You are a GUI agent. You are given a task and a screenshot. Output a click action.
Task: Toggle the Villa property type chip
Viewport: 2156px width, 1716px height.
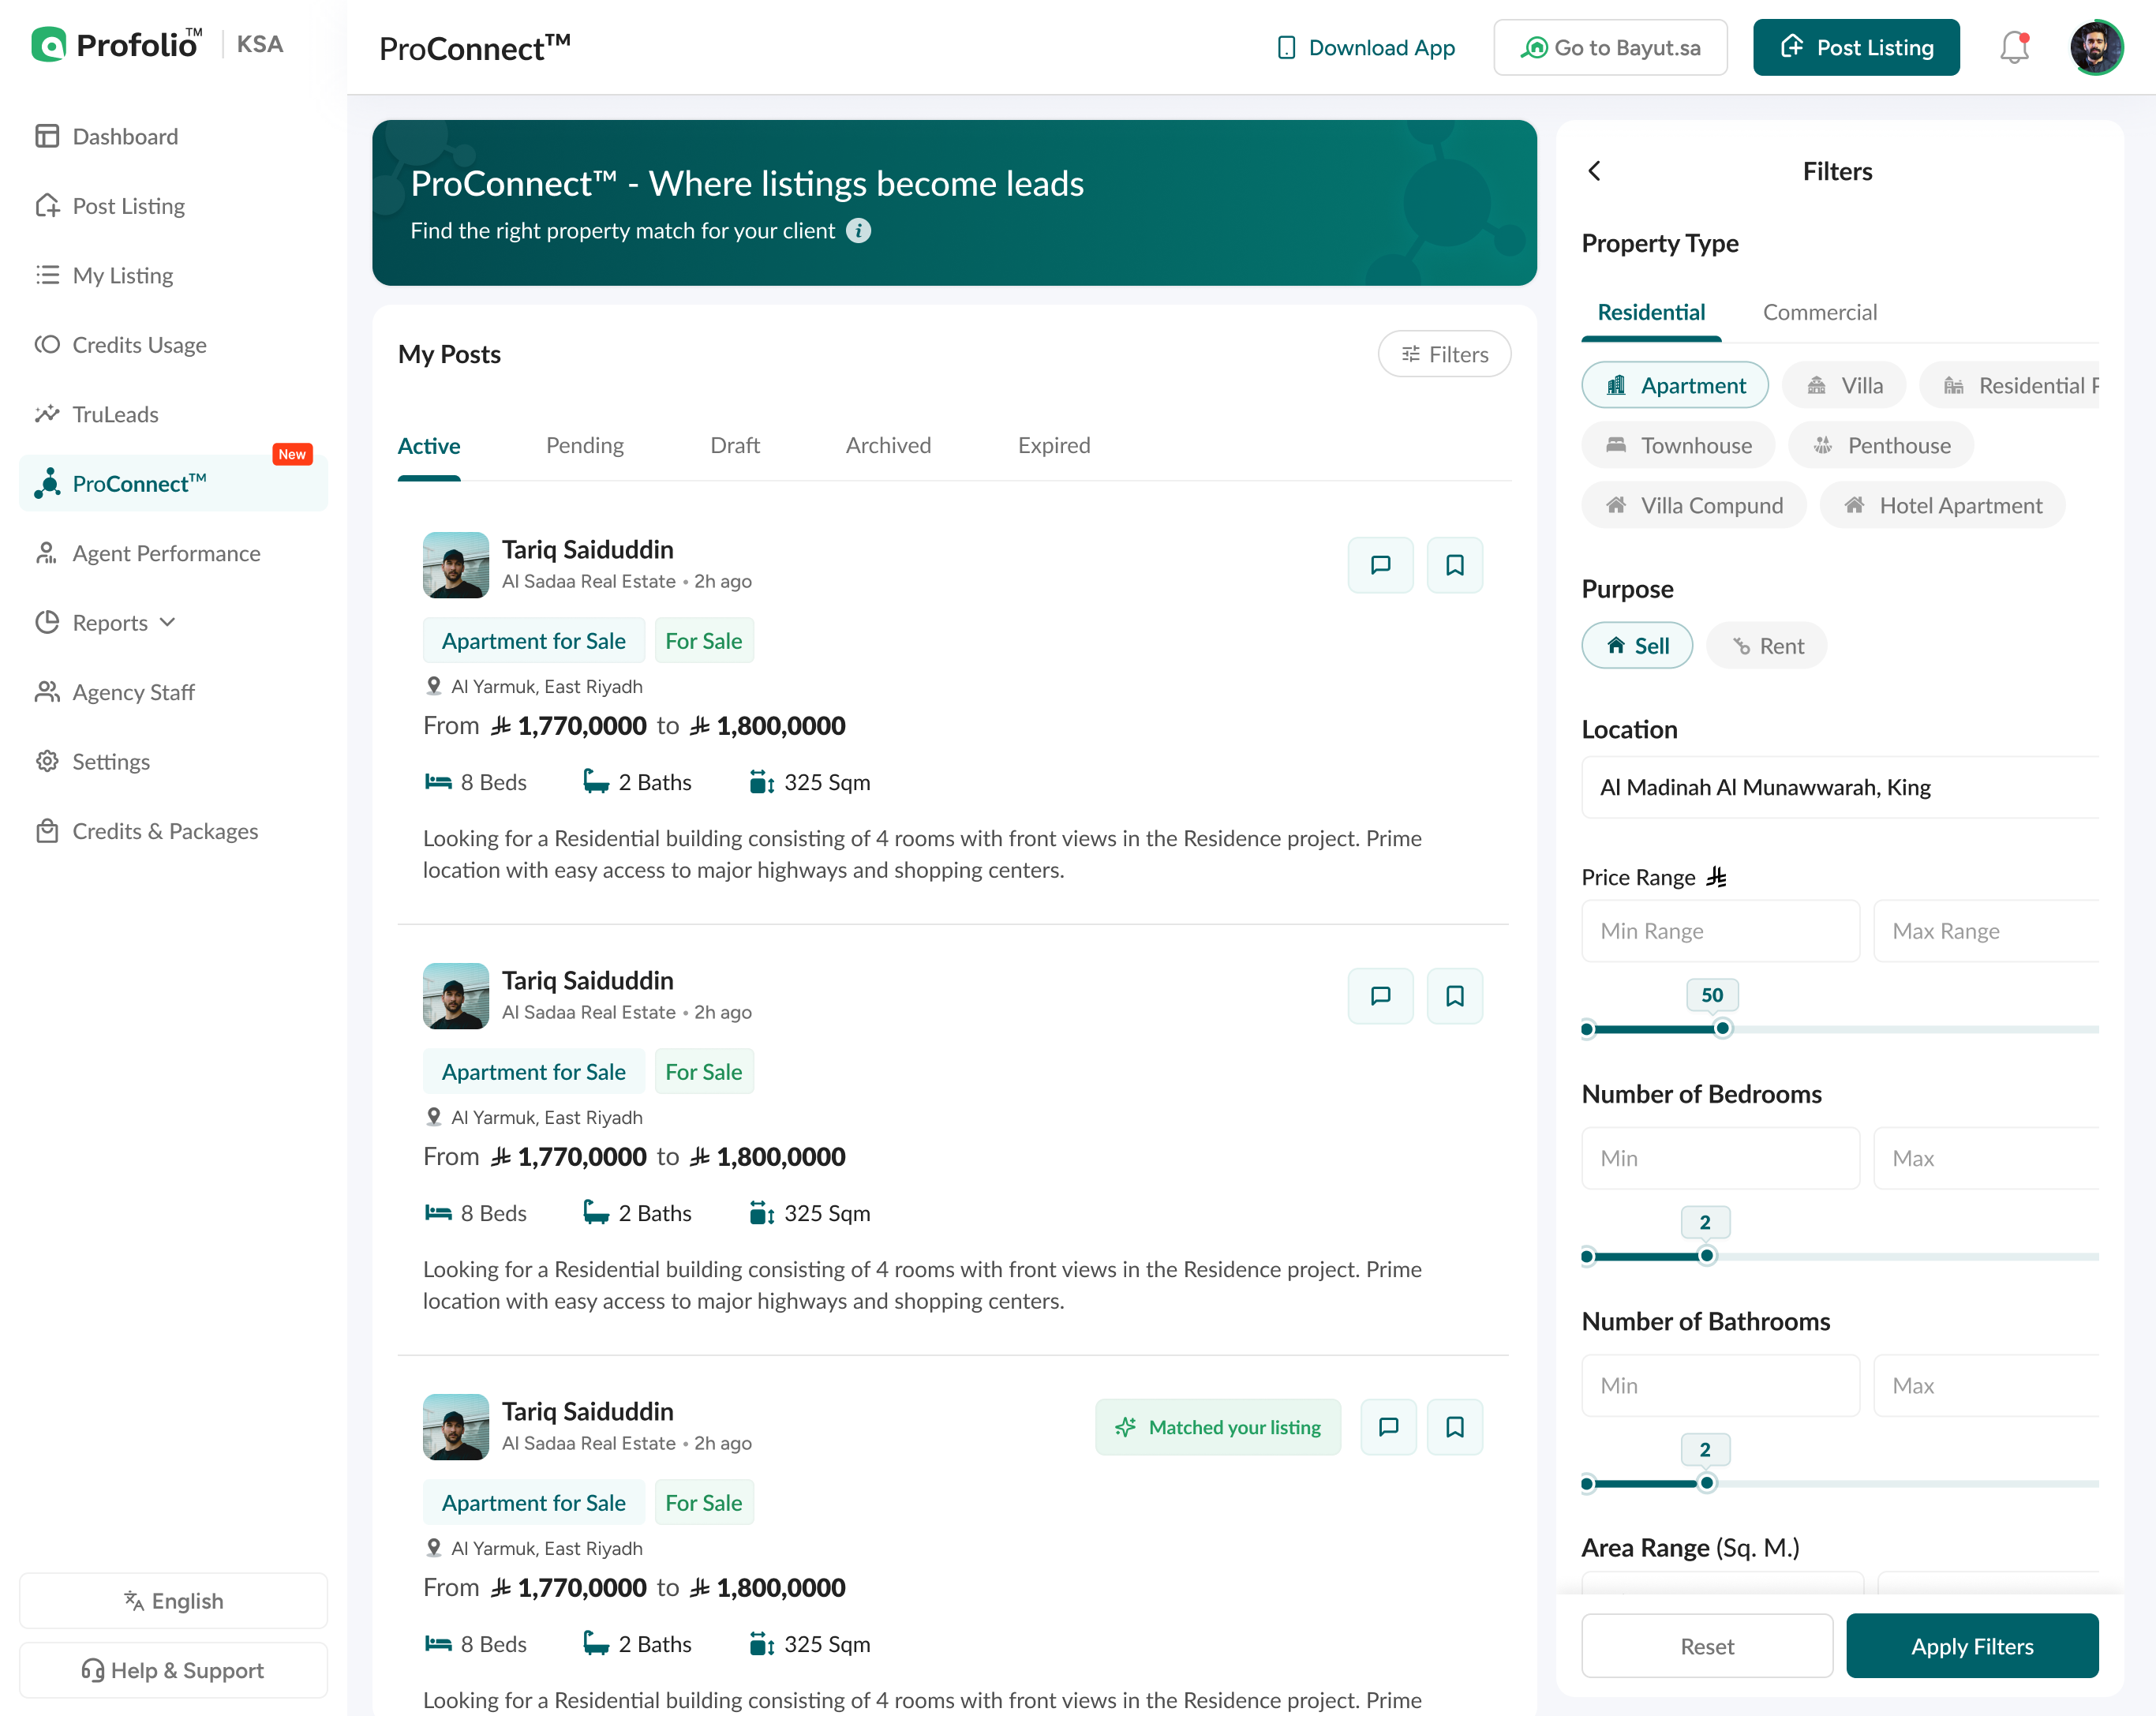pos(1844,385)
